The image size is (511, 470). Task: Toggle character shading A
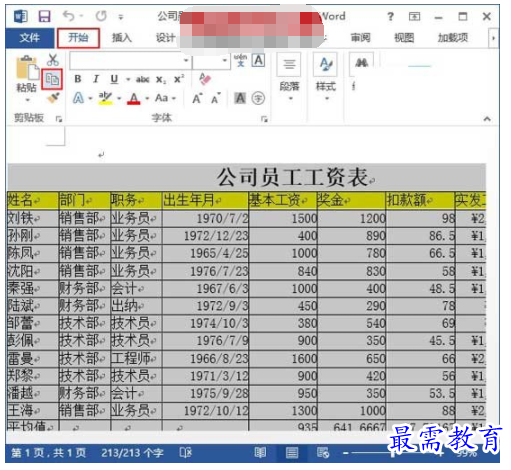[x=240, y=98]
